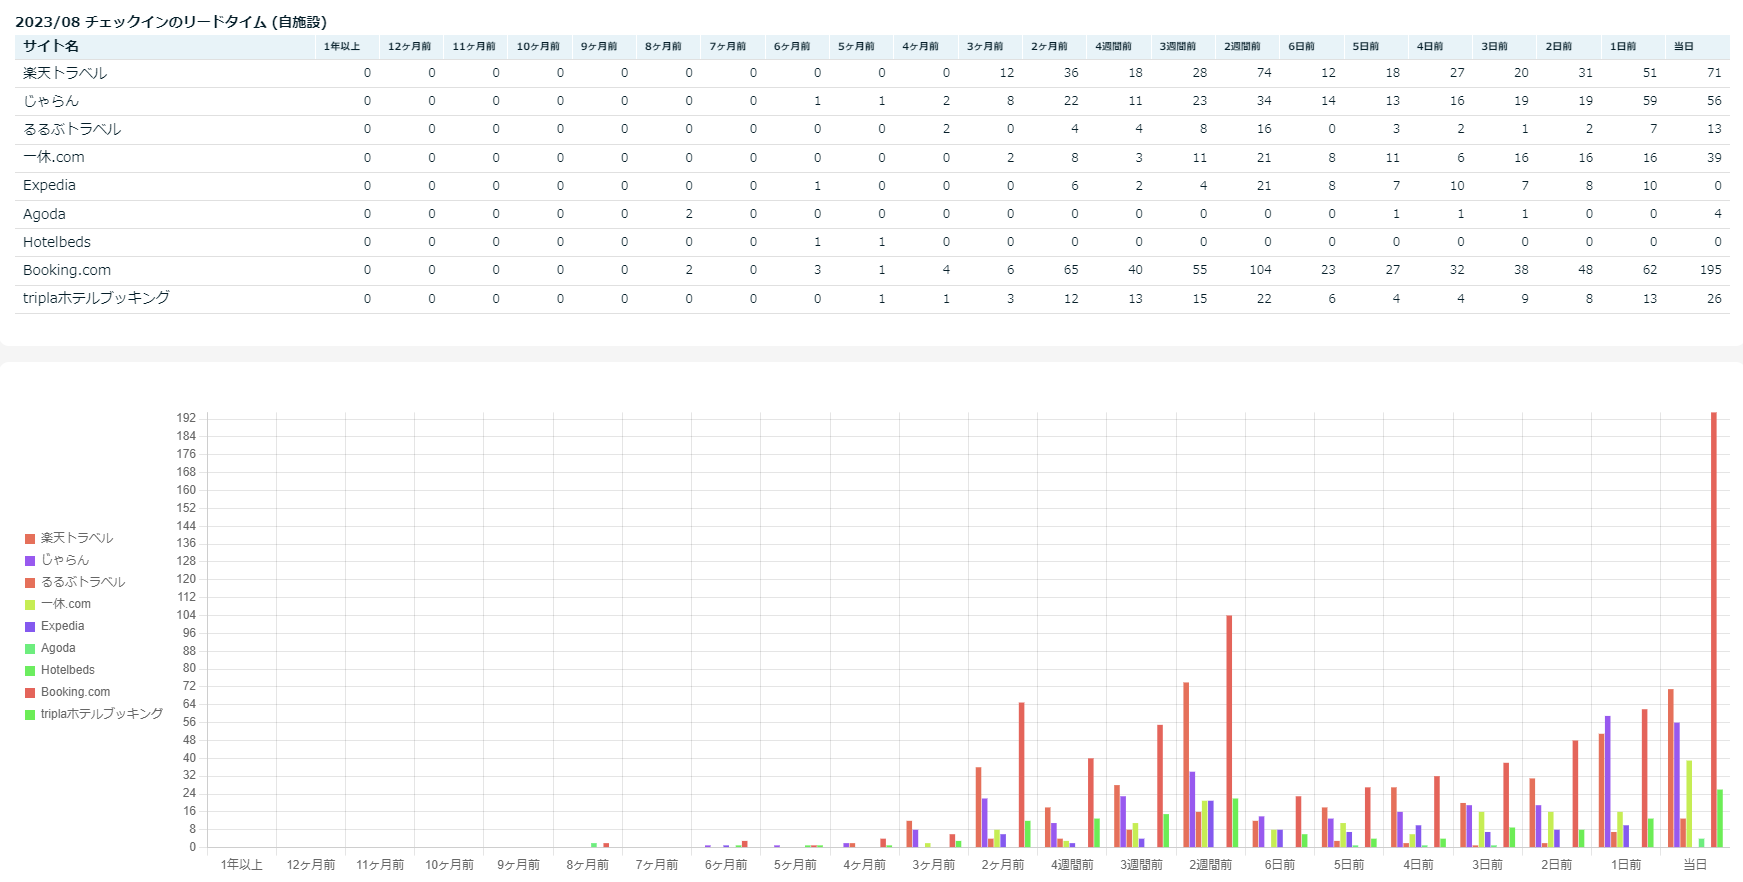Image resolution: width=1743 pixels, height=882 pixels.
Task: Toggle じゃらん series in chart legend
Action: (65, 560)
